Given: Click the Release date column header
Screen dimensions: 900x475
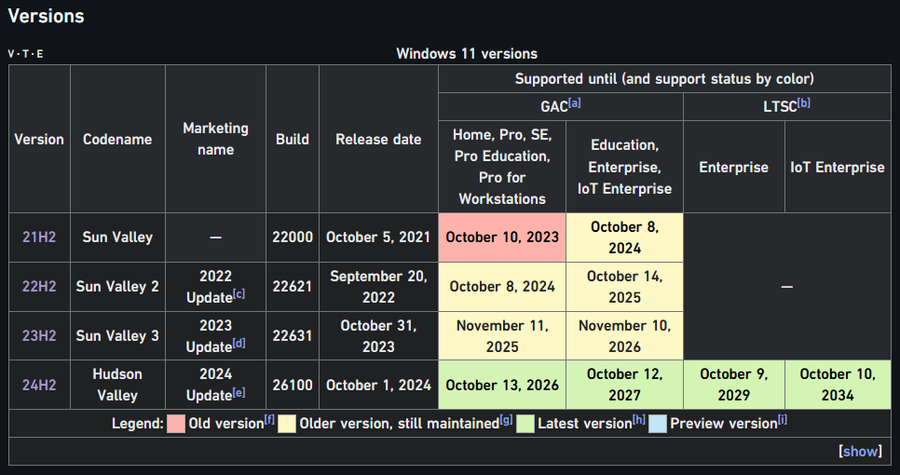Looking at the screenshot, I should (379, 139).
